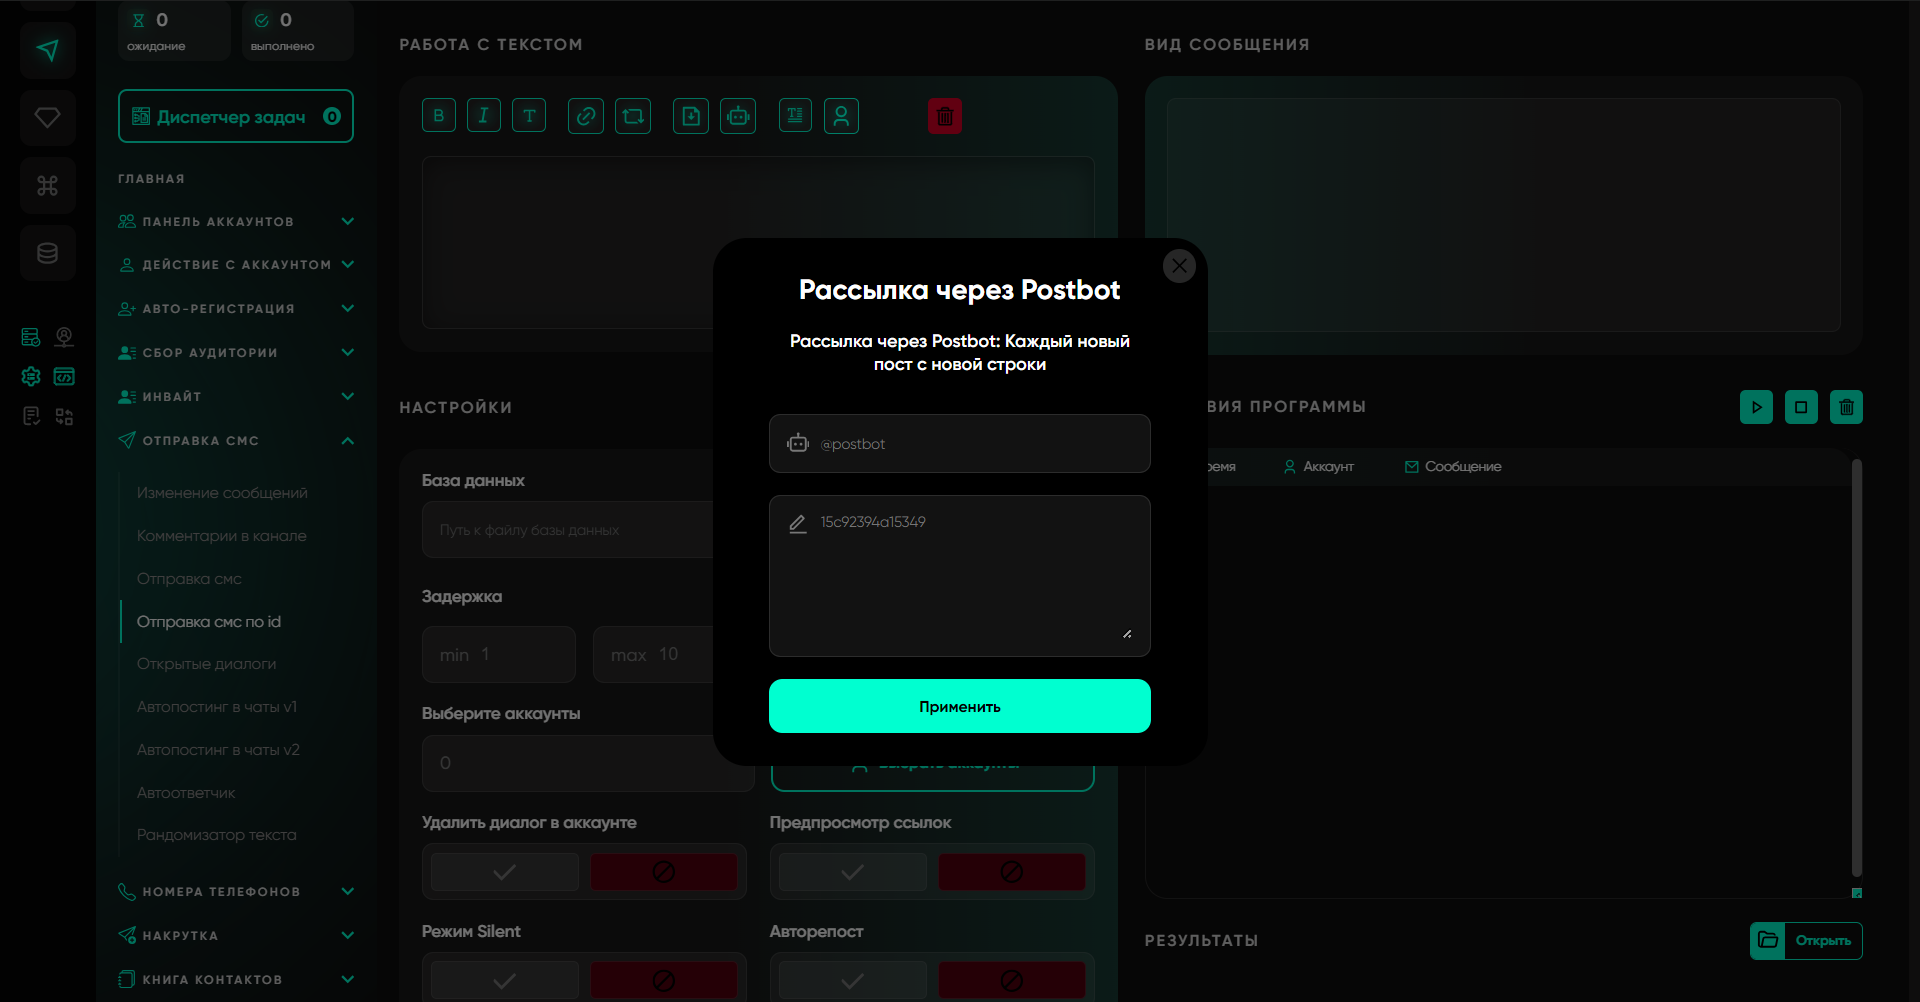Image resolution: width=1920 pixels, height=1002 pixels.
Task: Click the insert link icon in toolbar
Action: click(x=586, y=116)
